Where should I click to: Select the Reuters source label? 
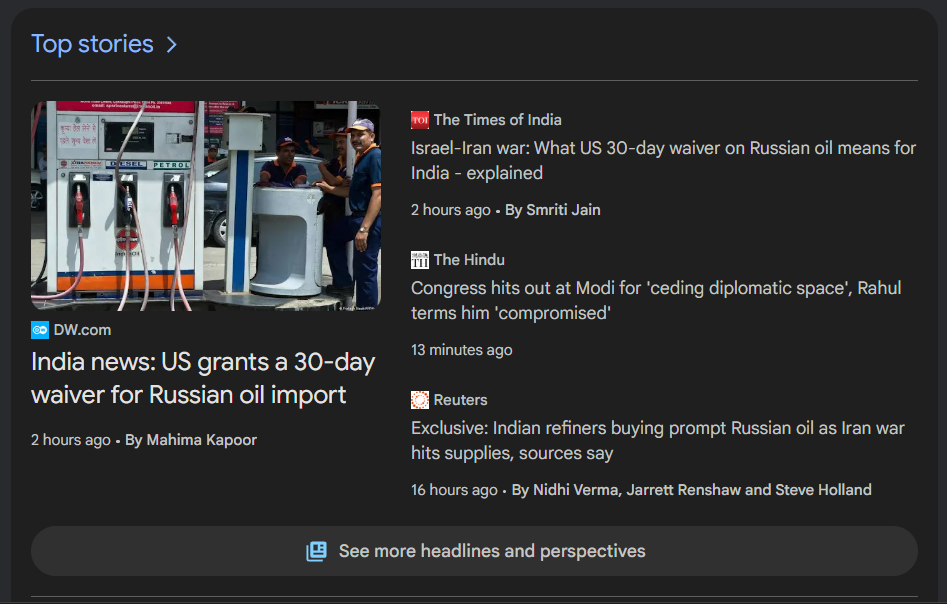coord(460,400)
